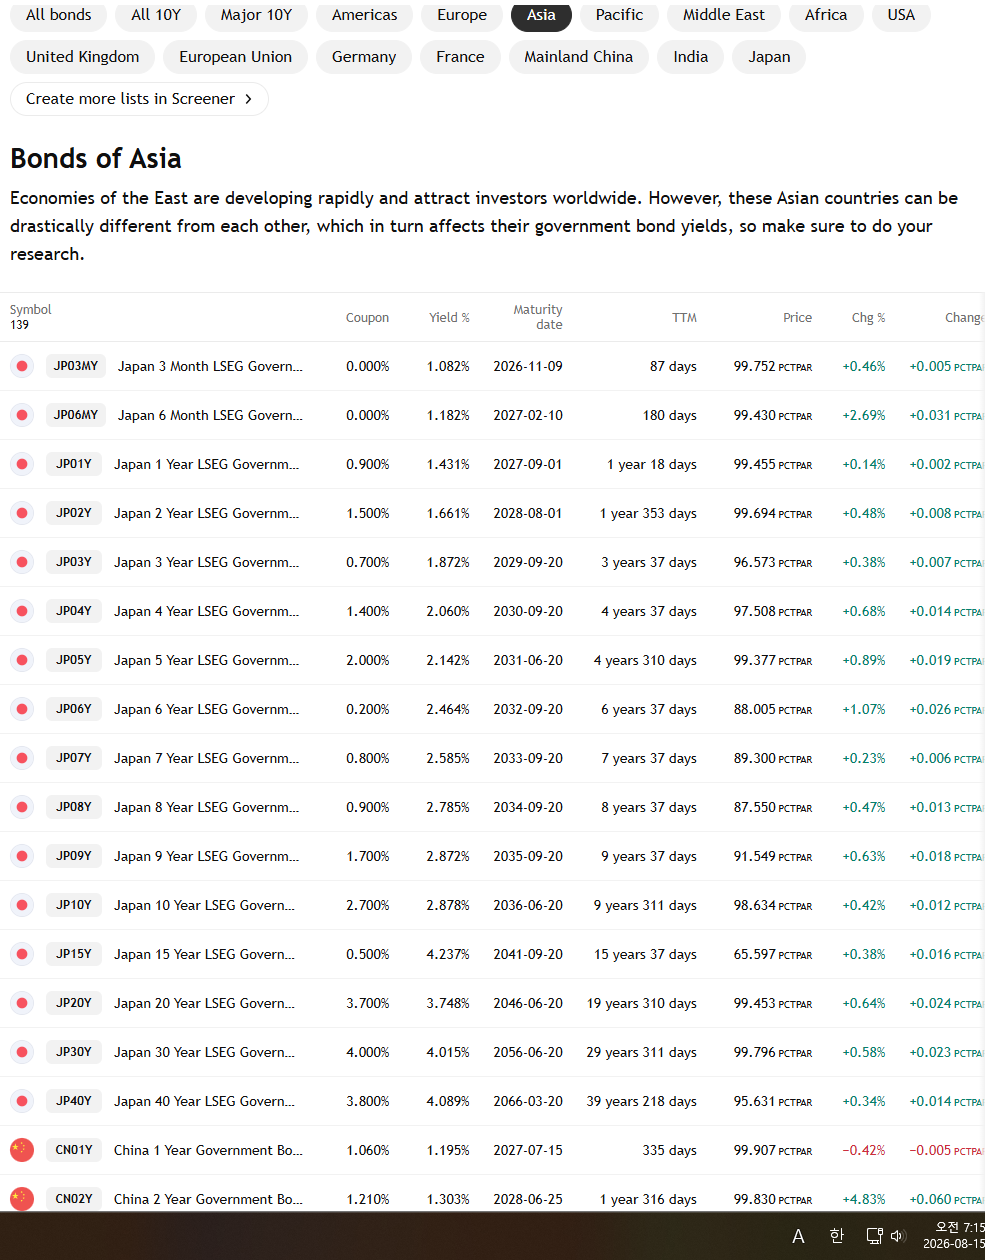Open the France bond list
985x1260 pixels.
[460, 57]
